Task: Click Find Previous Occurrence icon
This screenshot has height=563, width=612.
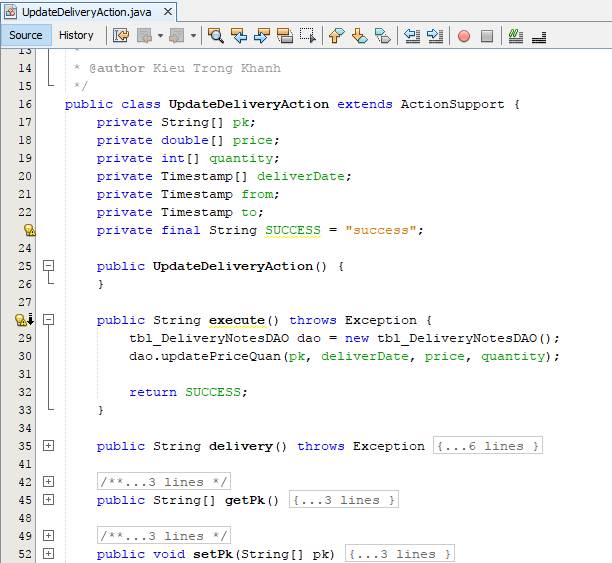Action: (x=239, y=36)
